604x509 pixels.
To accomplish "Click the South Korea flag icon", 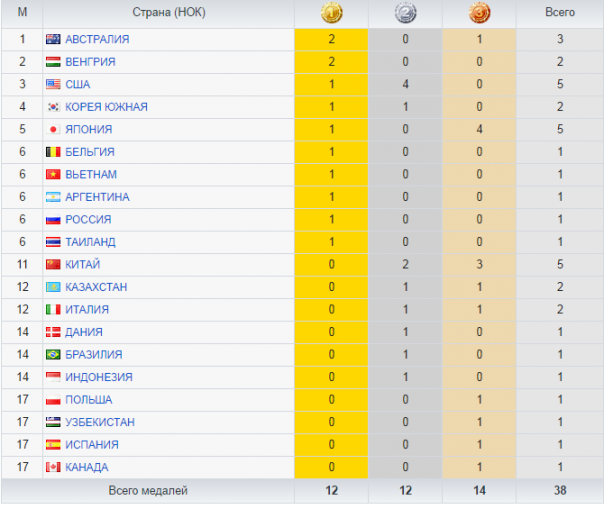I will pyautogui.click(x=54, y=107).
